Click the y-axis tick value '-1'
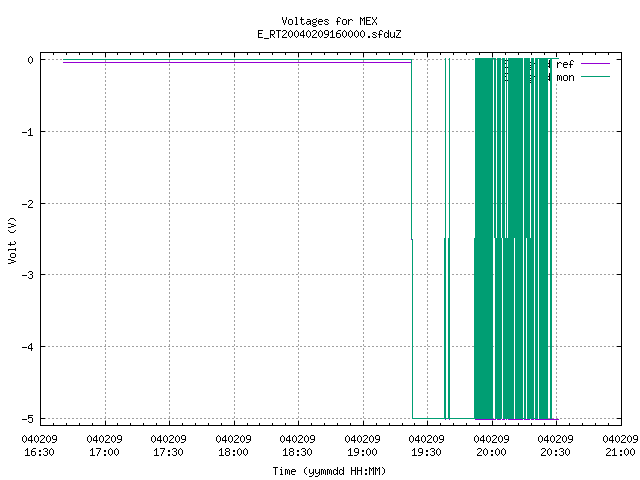Screen dimensions: 640x480 click(x=27, y=132)
